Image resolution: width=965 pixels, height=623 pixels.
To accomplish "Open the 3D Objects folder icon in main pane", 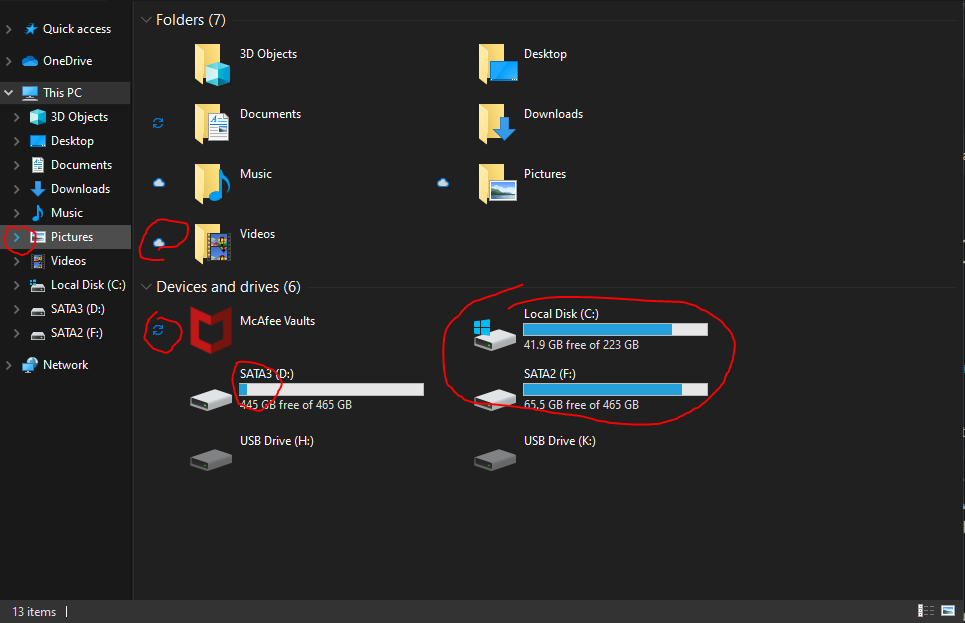I will point(212,64).
